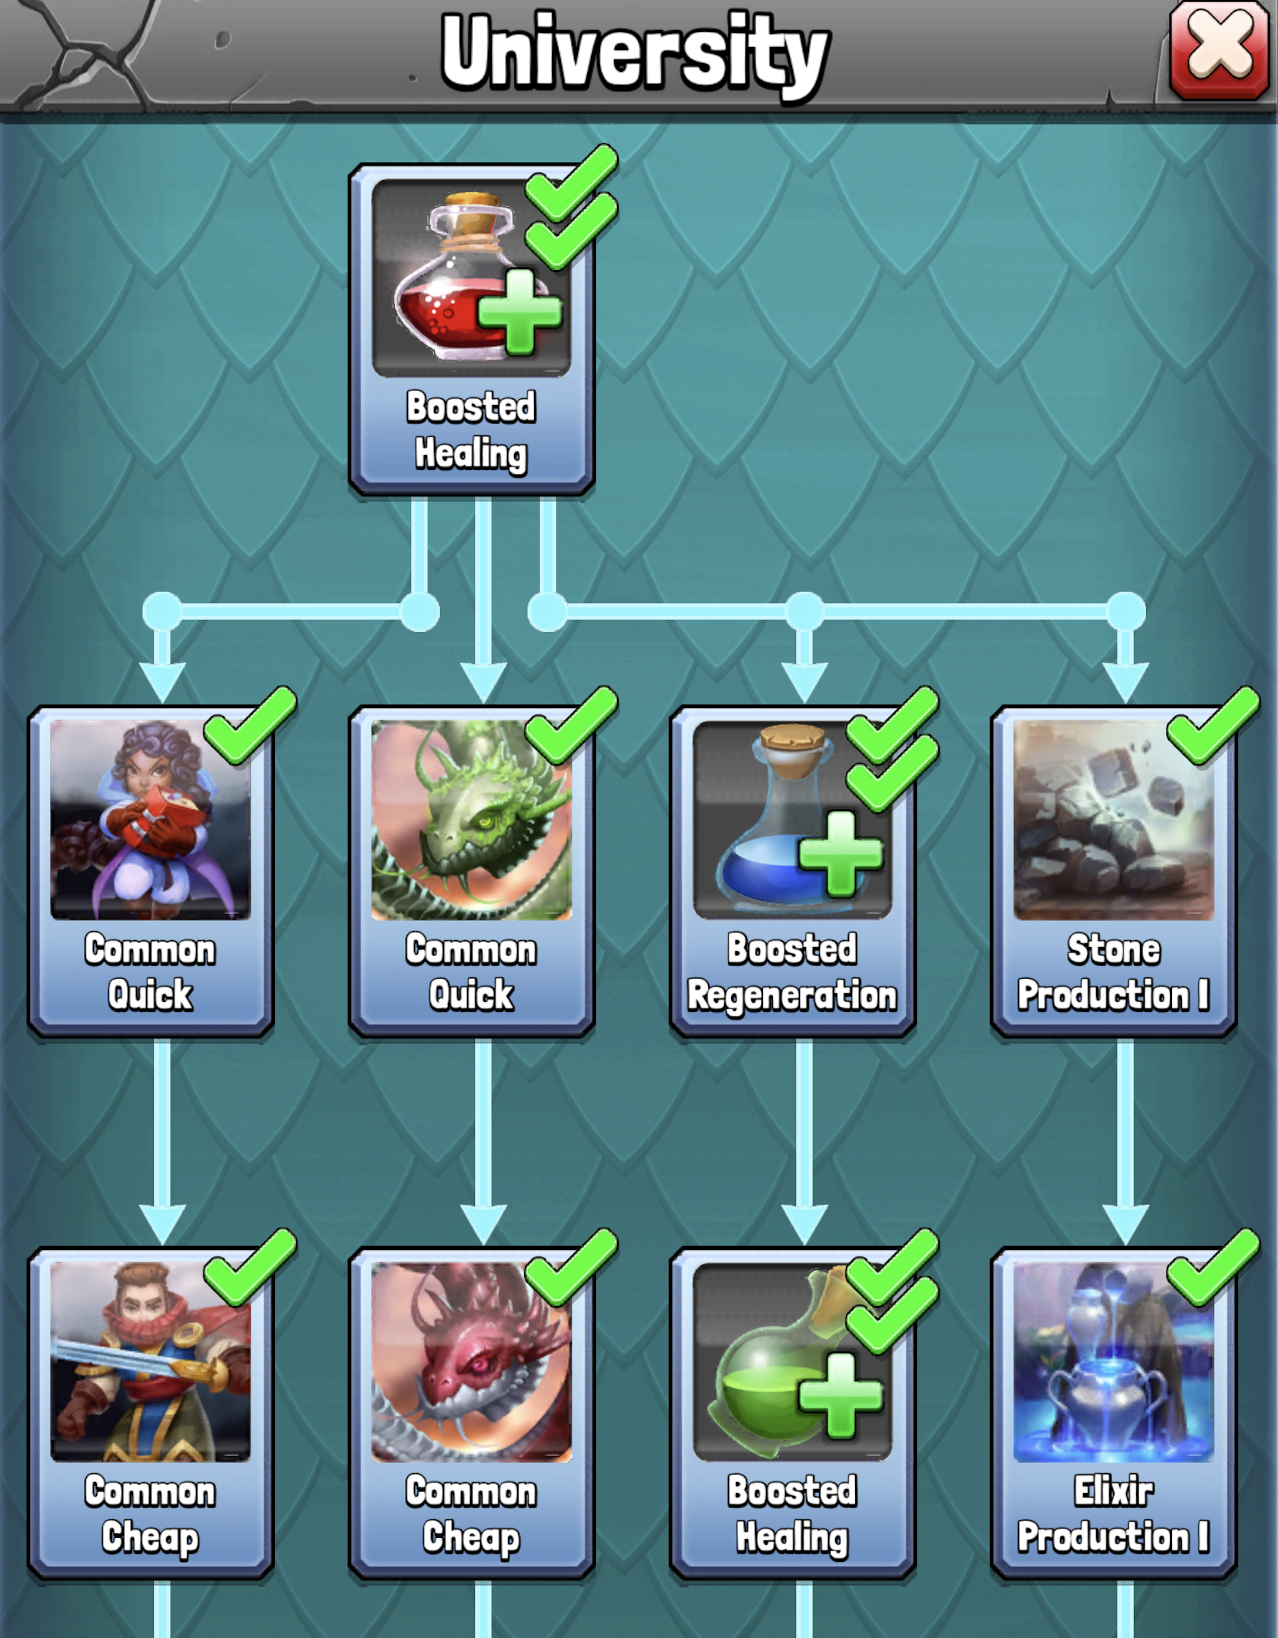
Task: Open the red potion Boosted Healing research
Action: point(471,330)
